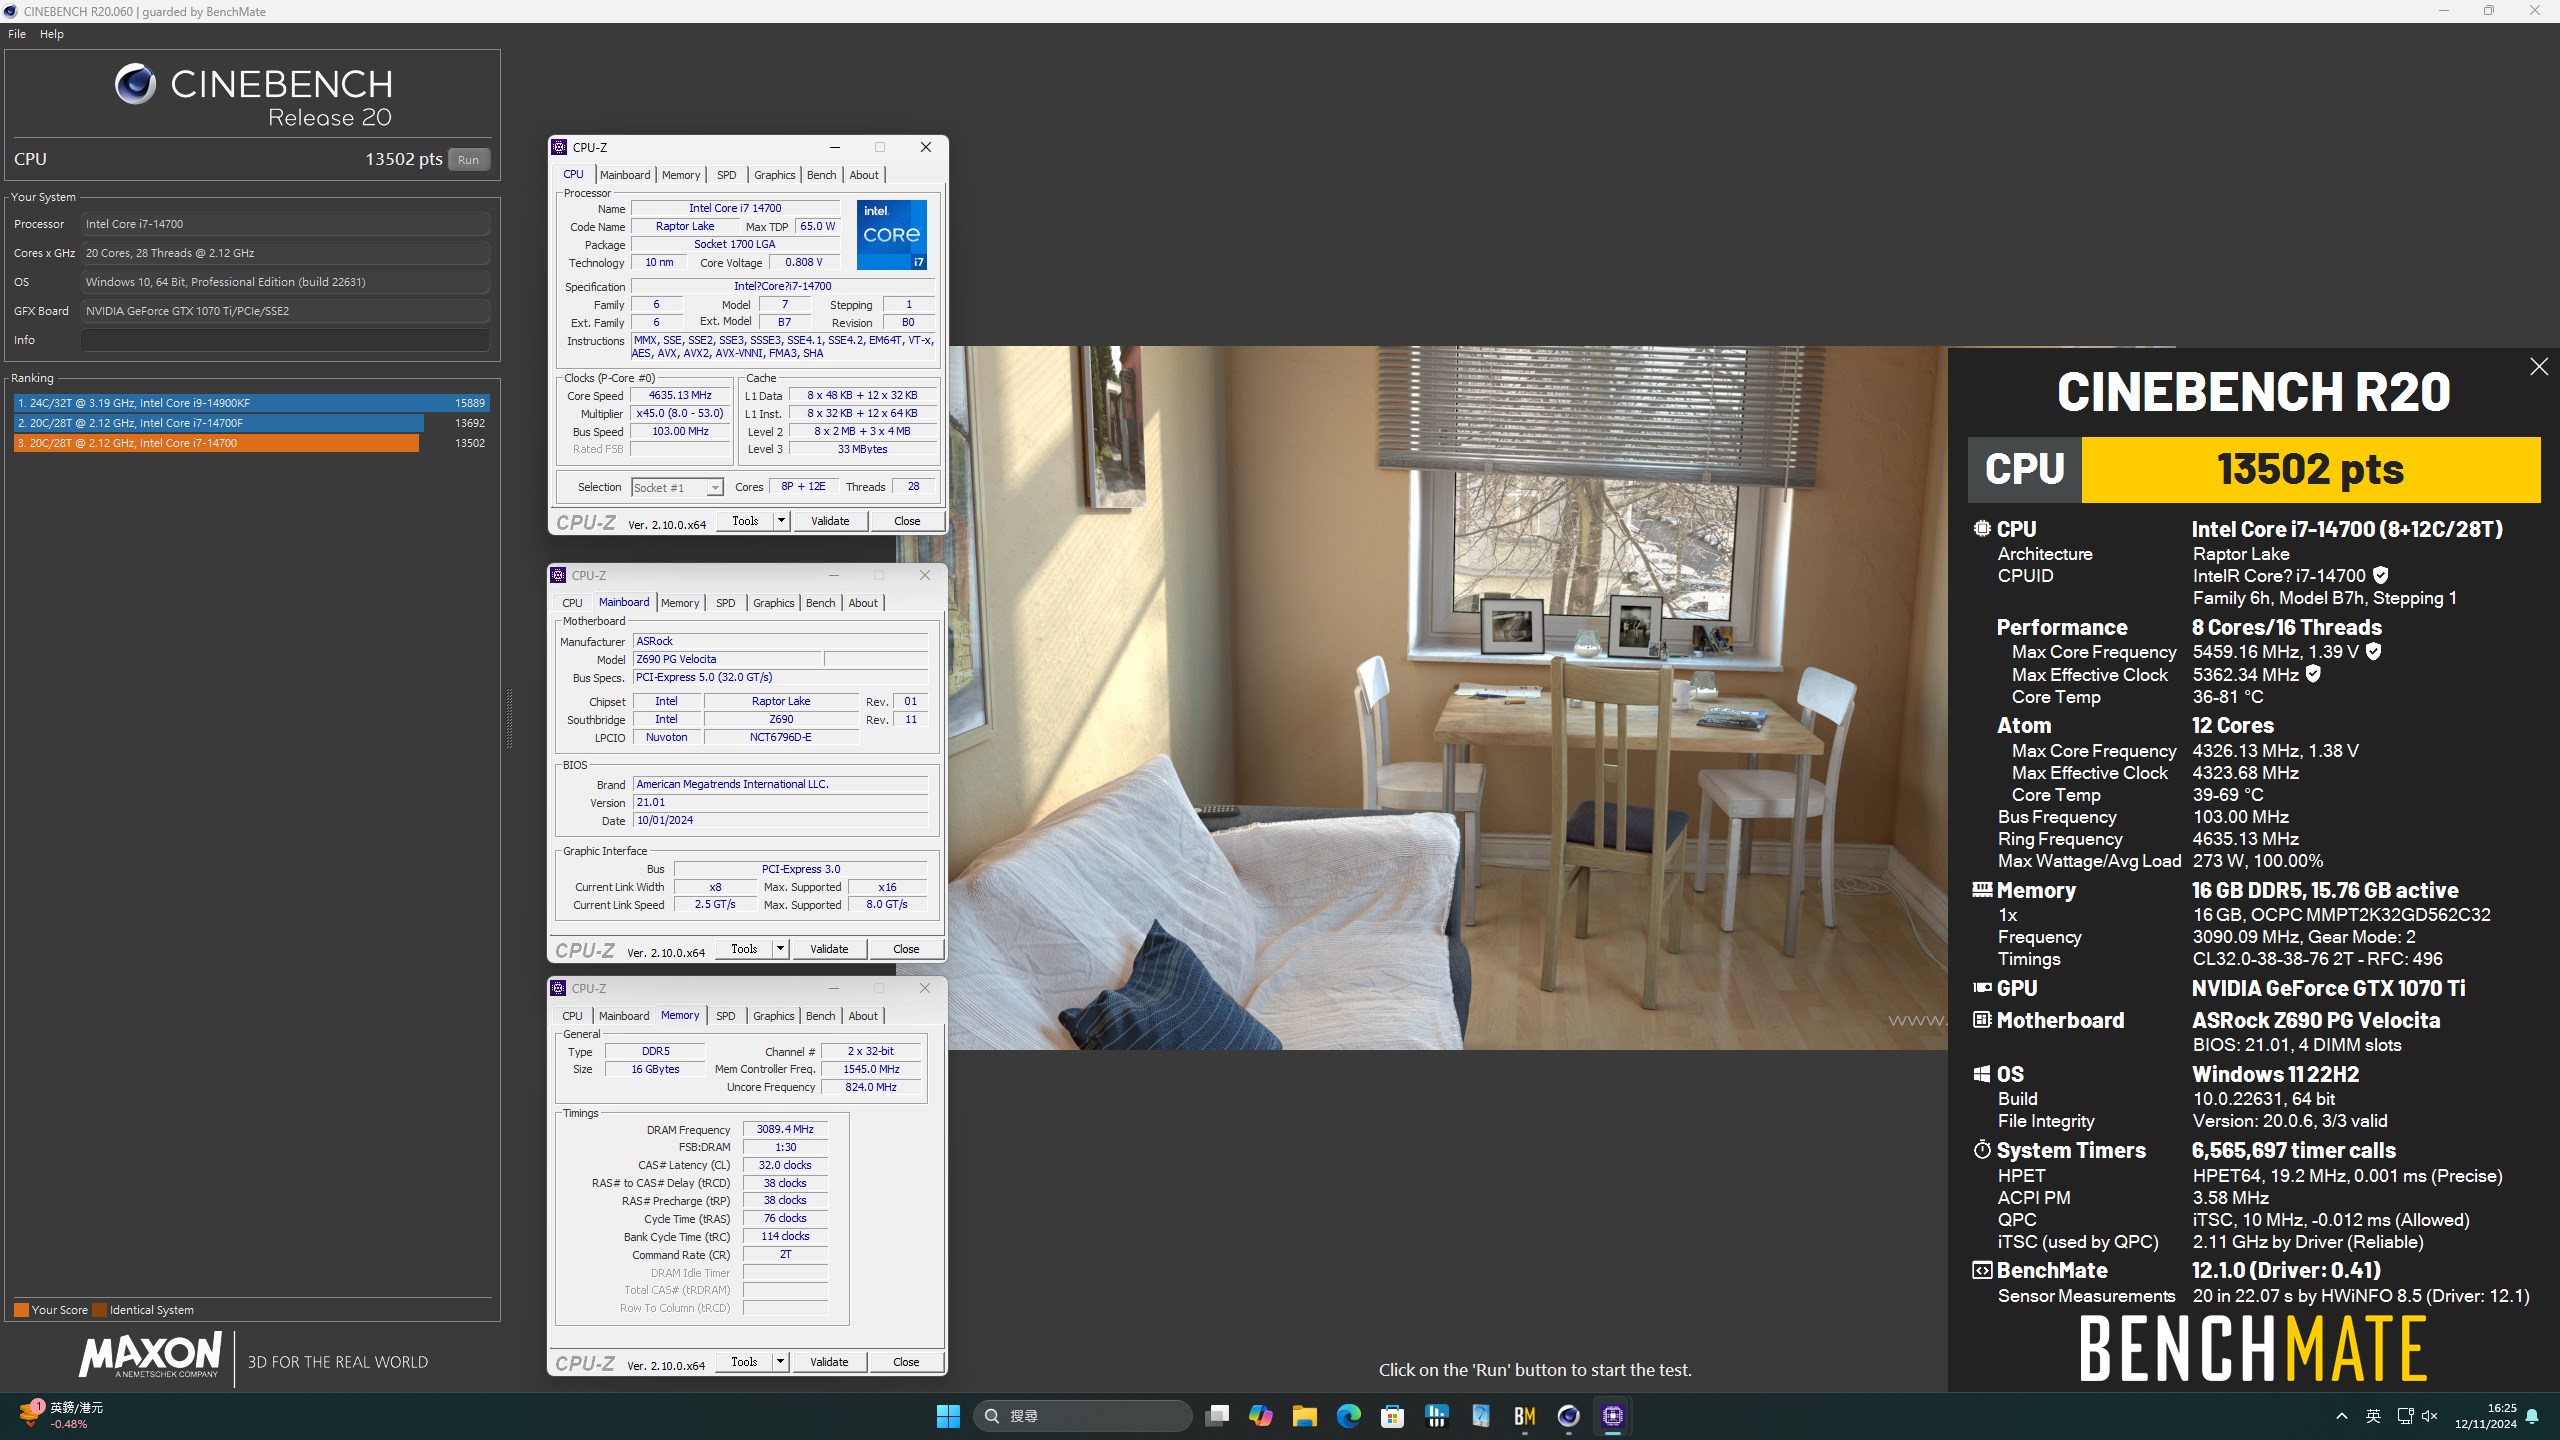This screenshot has height=1440, width=2560.
Task: Click the Intel Core i7 badge in CPU-Z
Action: point(891,235)
